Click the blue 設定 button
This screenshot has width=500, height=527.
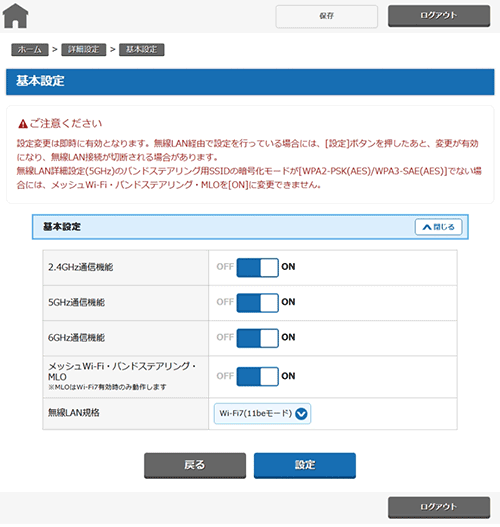click(305, 465)
